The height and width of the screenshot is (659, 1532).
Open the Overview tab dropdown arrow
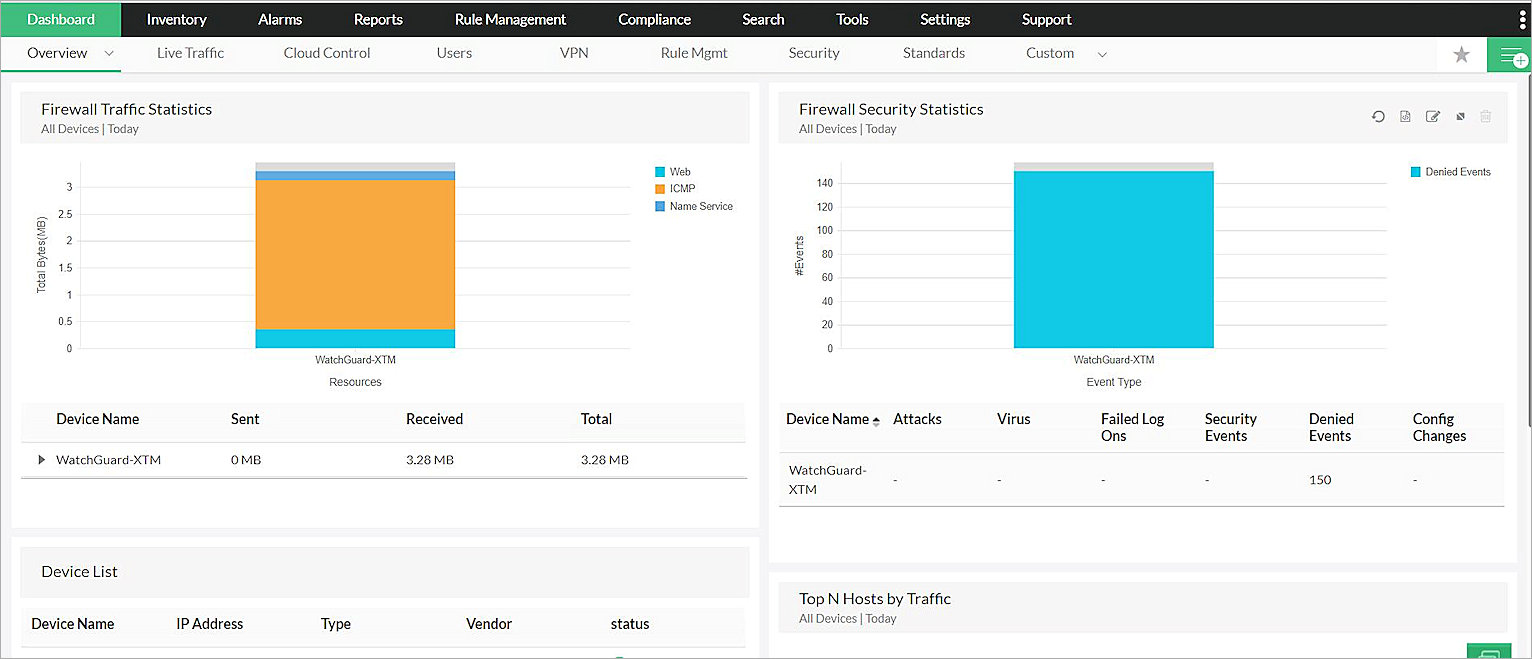pyautogui.click(x=109, y=54)
